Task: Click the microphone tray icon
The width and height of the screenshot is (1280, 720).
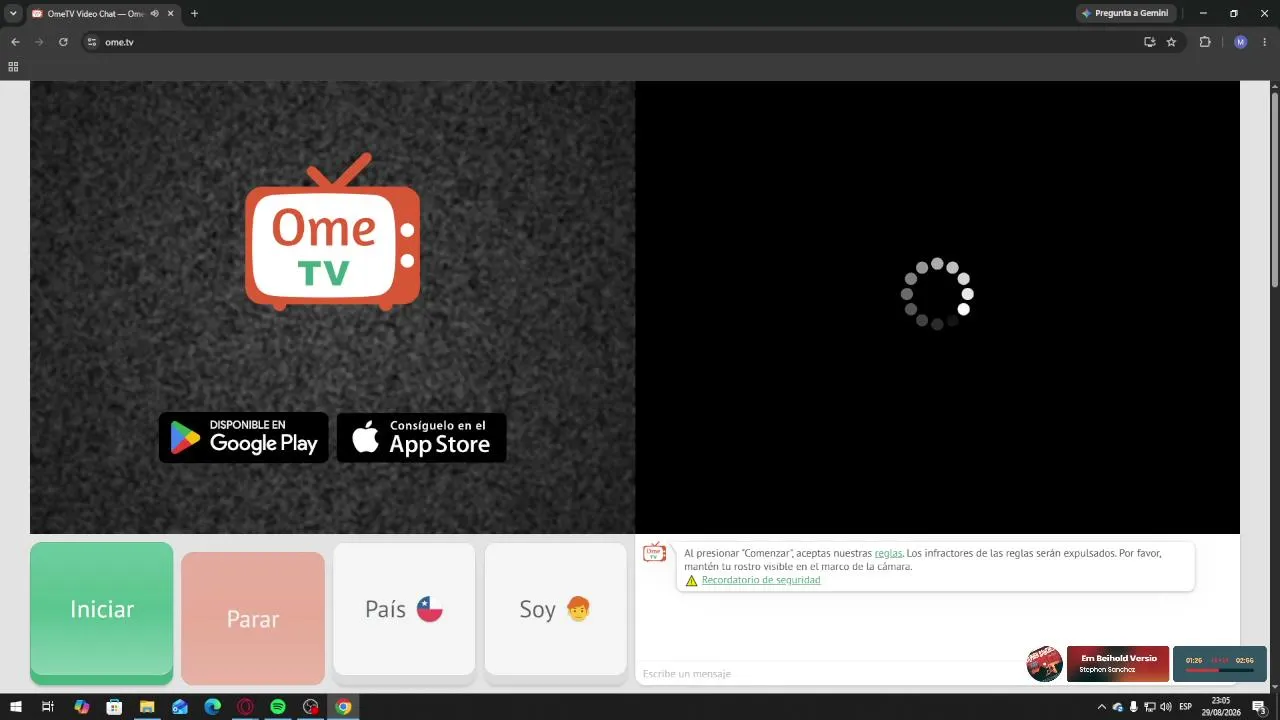Action: [1134, 707]
